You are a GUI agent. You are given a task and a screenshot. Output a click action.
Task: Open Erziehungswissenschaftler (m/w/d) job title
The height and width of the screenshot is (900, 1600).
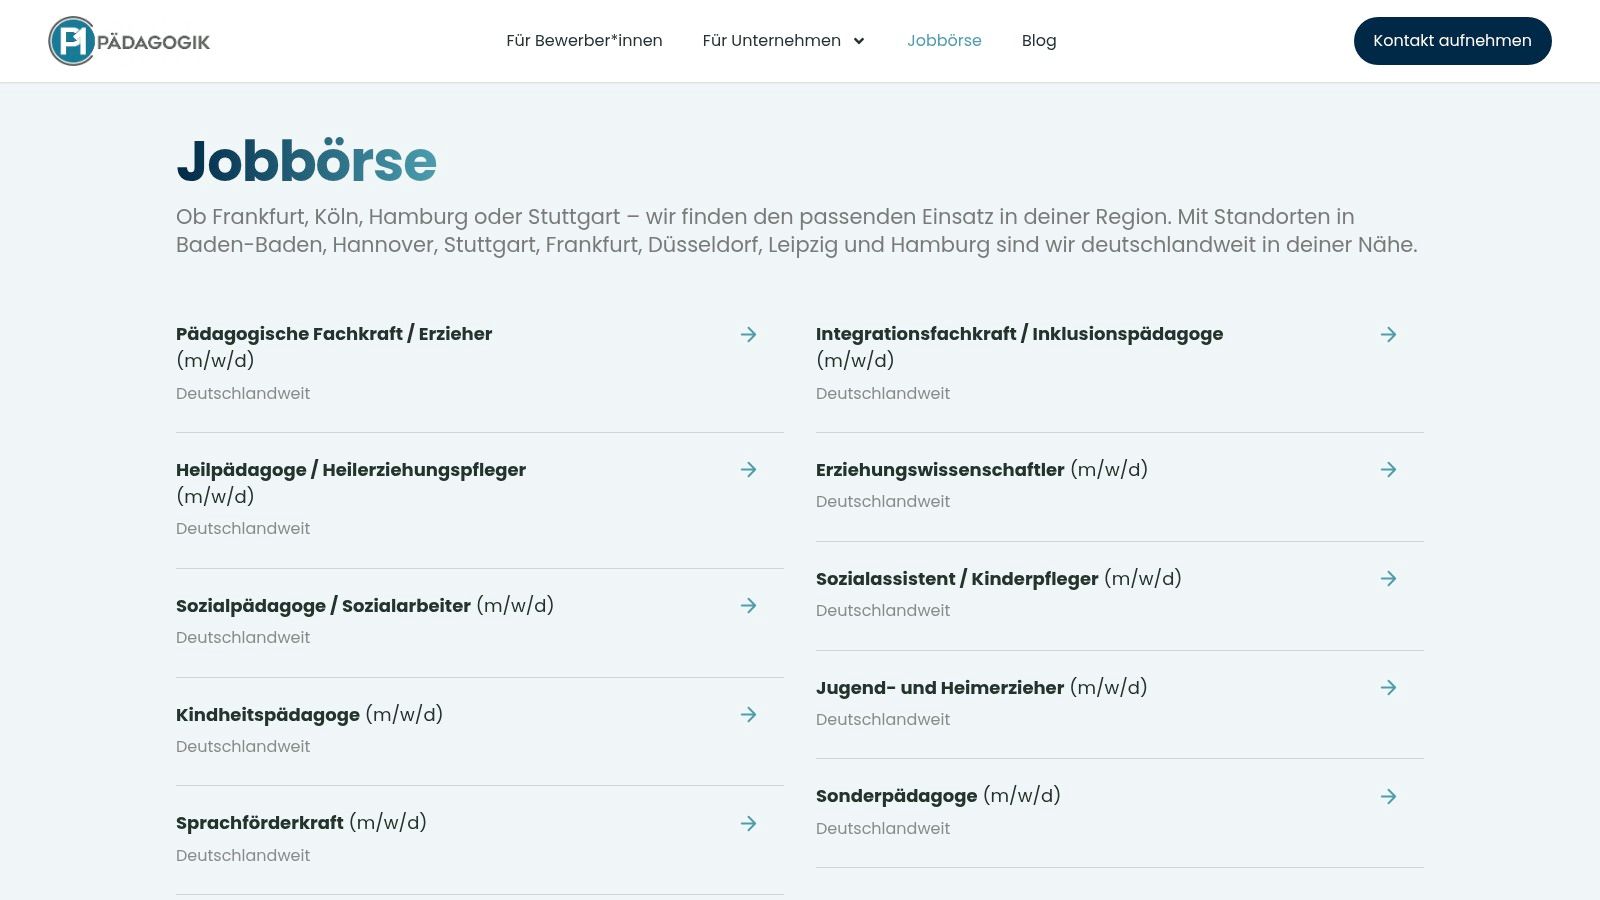click(x=982, y=469)
